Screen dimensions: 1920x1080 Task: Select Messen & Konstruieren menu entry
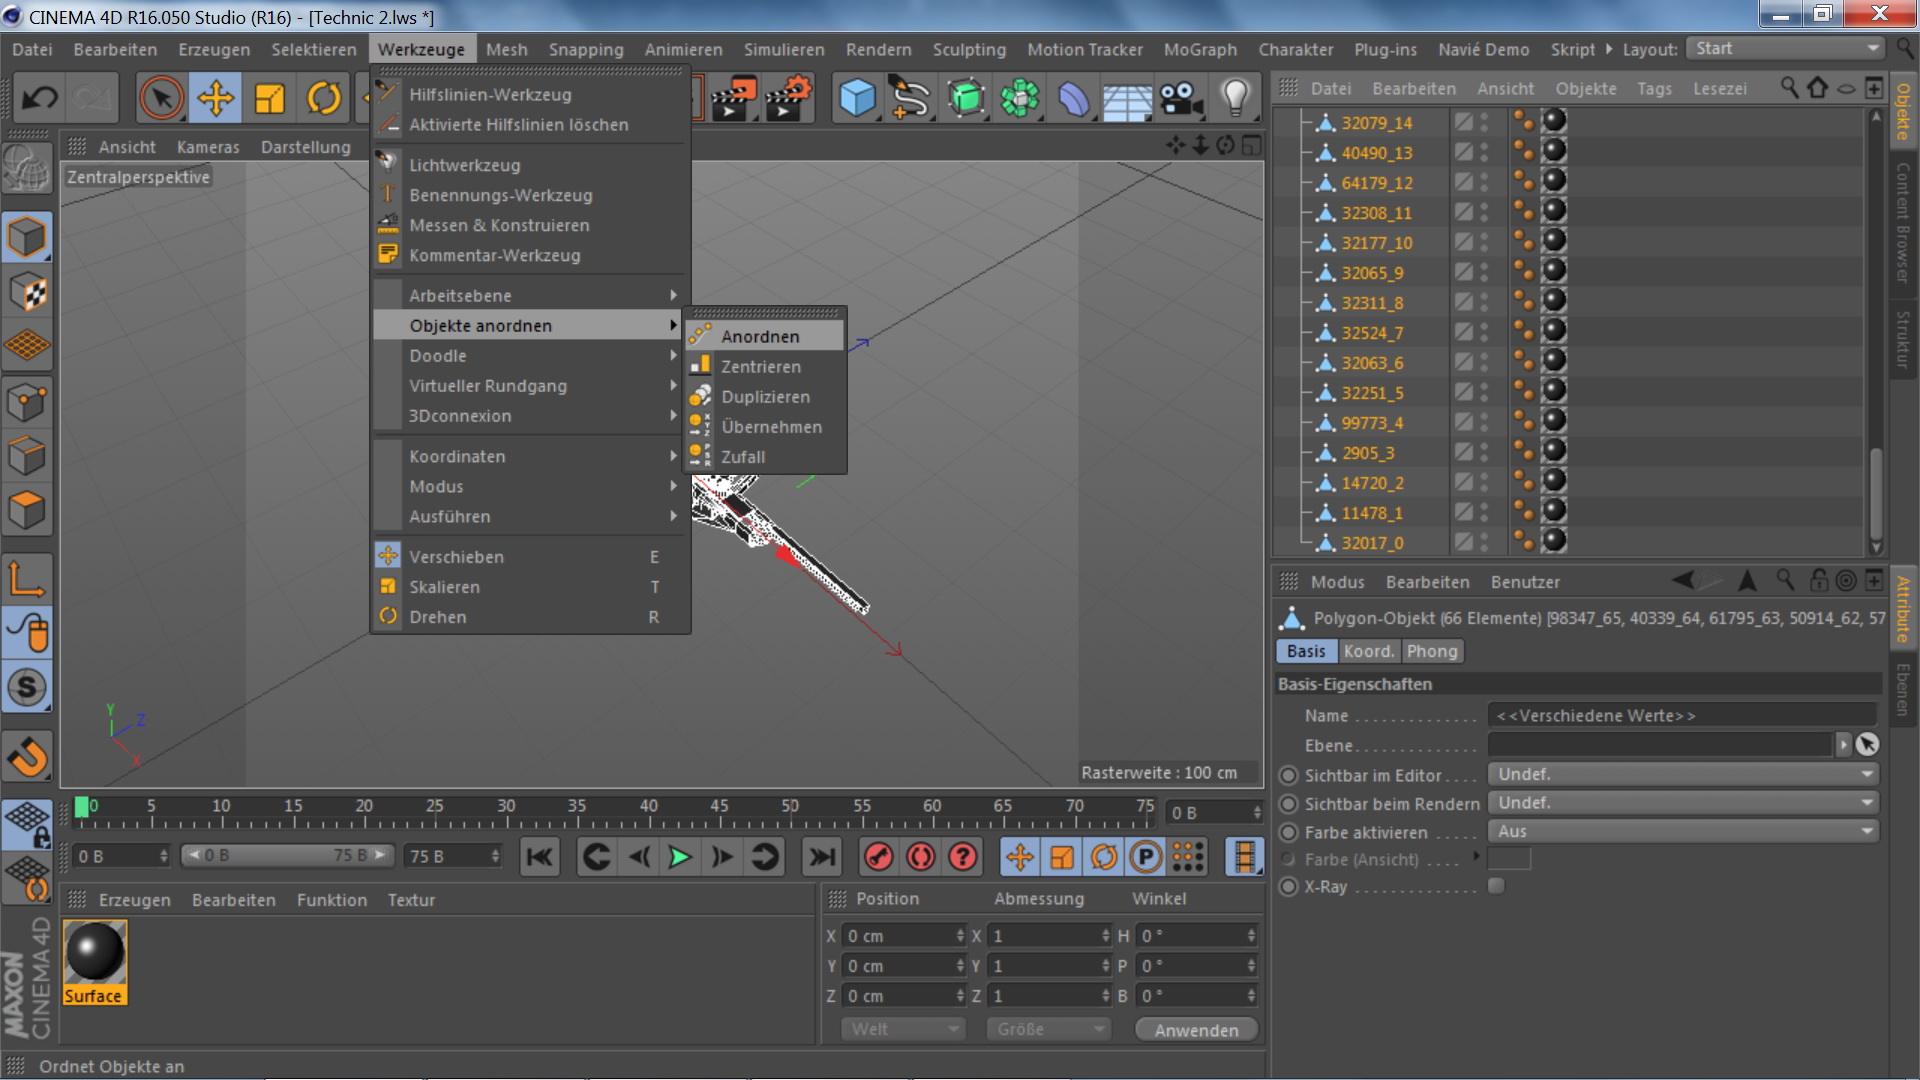[530, 225]
